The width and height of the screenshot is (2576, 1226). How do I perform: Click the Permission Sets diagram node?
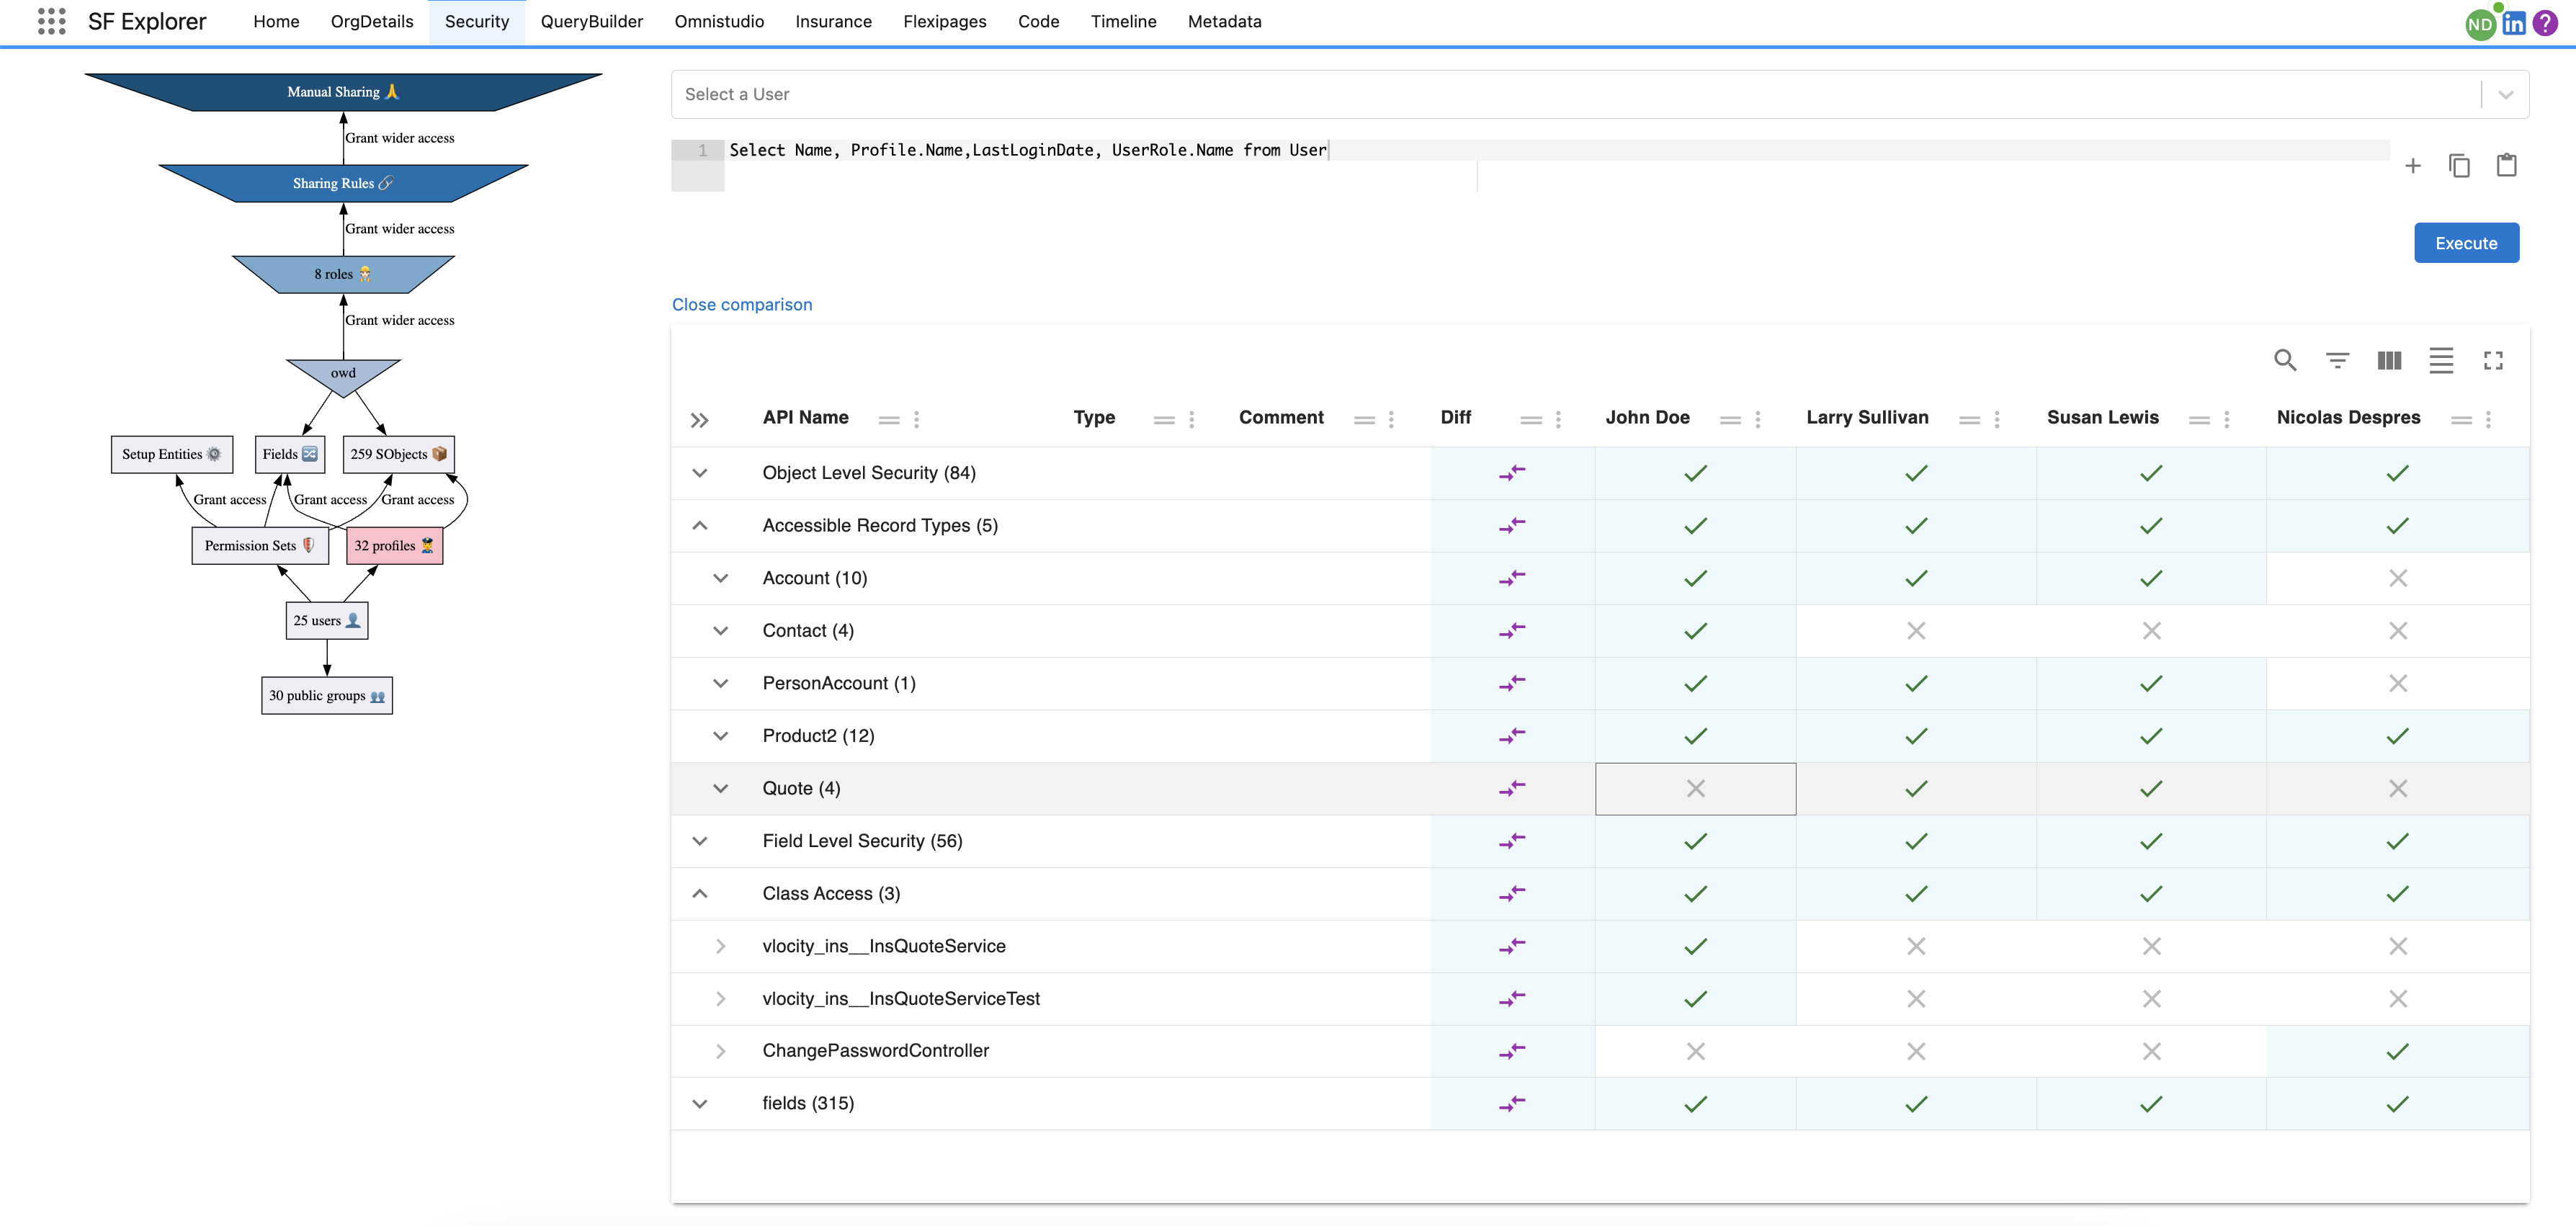[260, 546]
